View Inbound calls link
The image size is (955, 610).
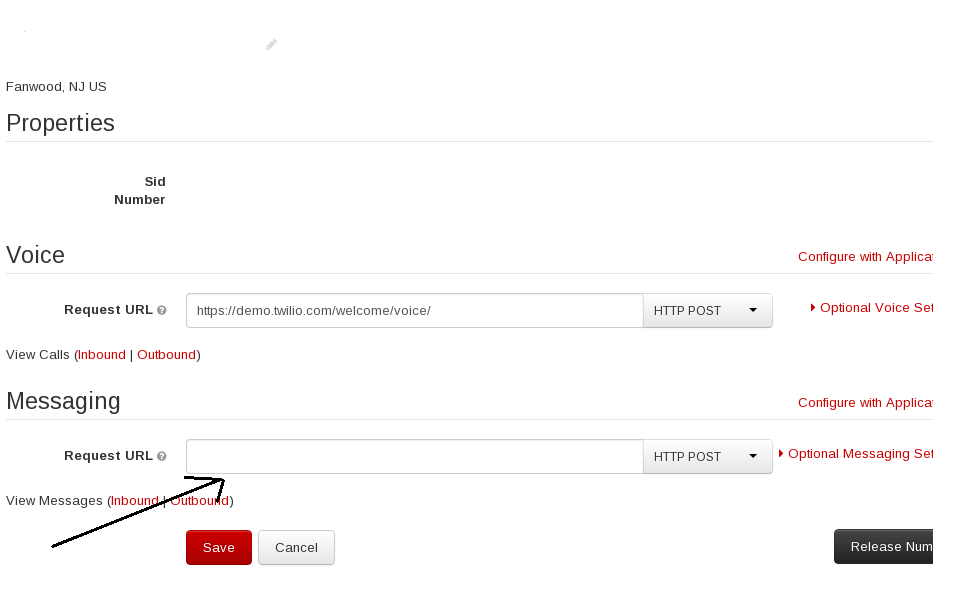coord(102,355)
